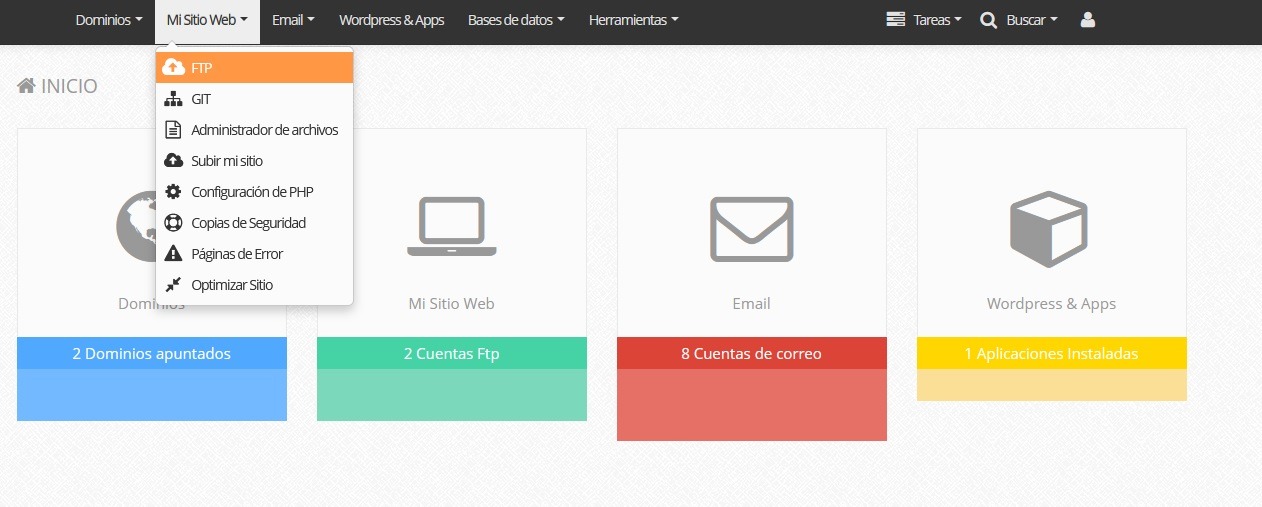Click the laptop icon for Mi Sitio Web
The image size is (1262, 507).
point(451,227)
